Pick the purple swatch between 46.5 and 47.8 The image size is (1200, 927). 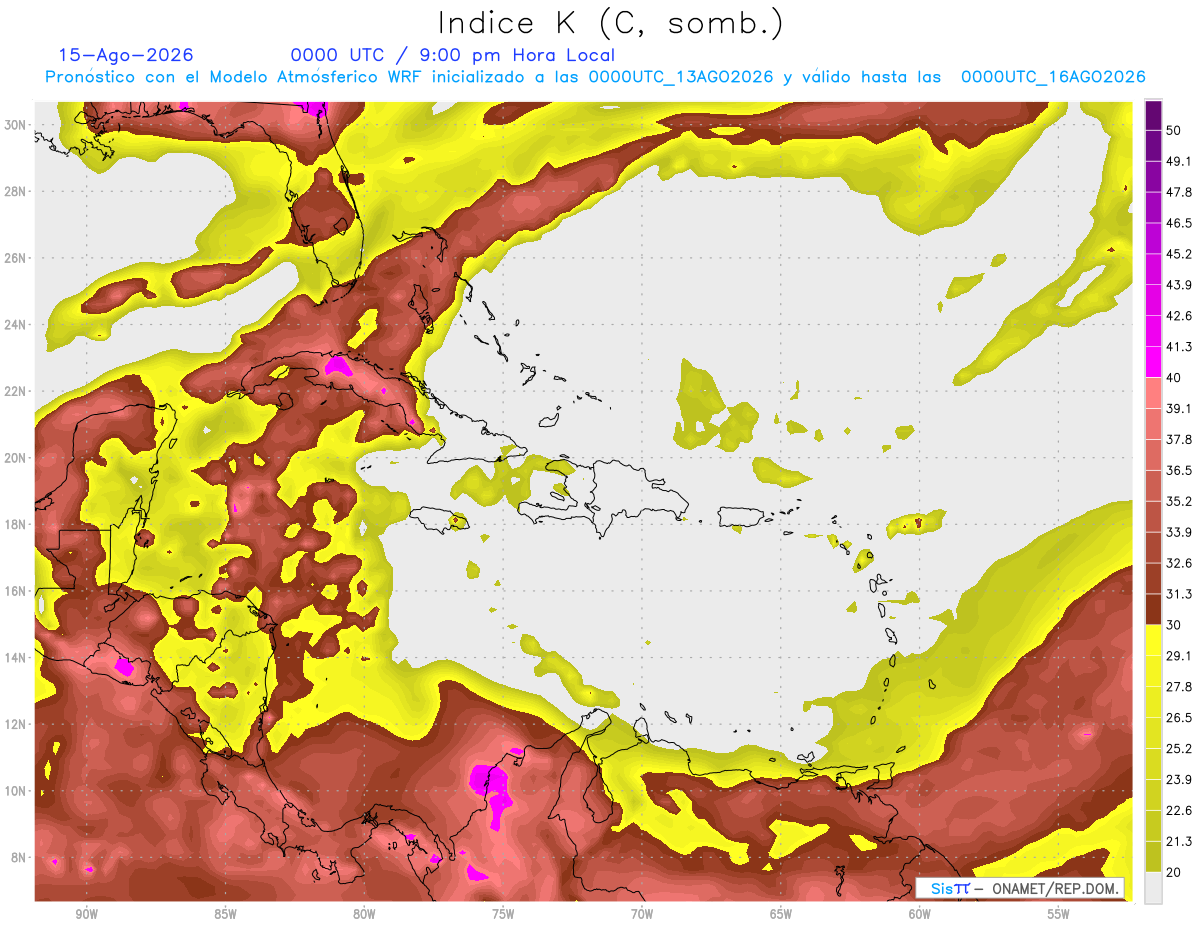tap(1153, 208)
